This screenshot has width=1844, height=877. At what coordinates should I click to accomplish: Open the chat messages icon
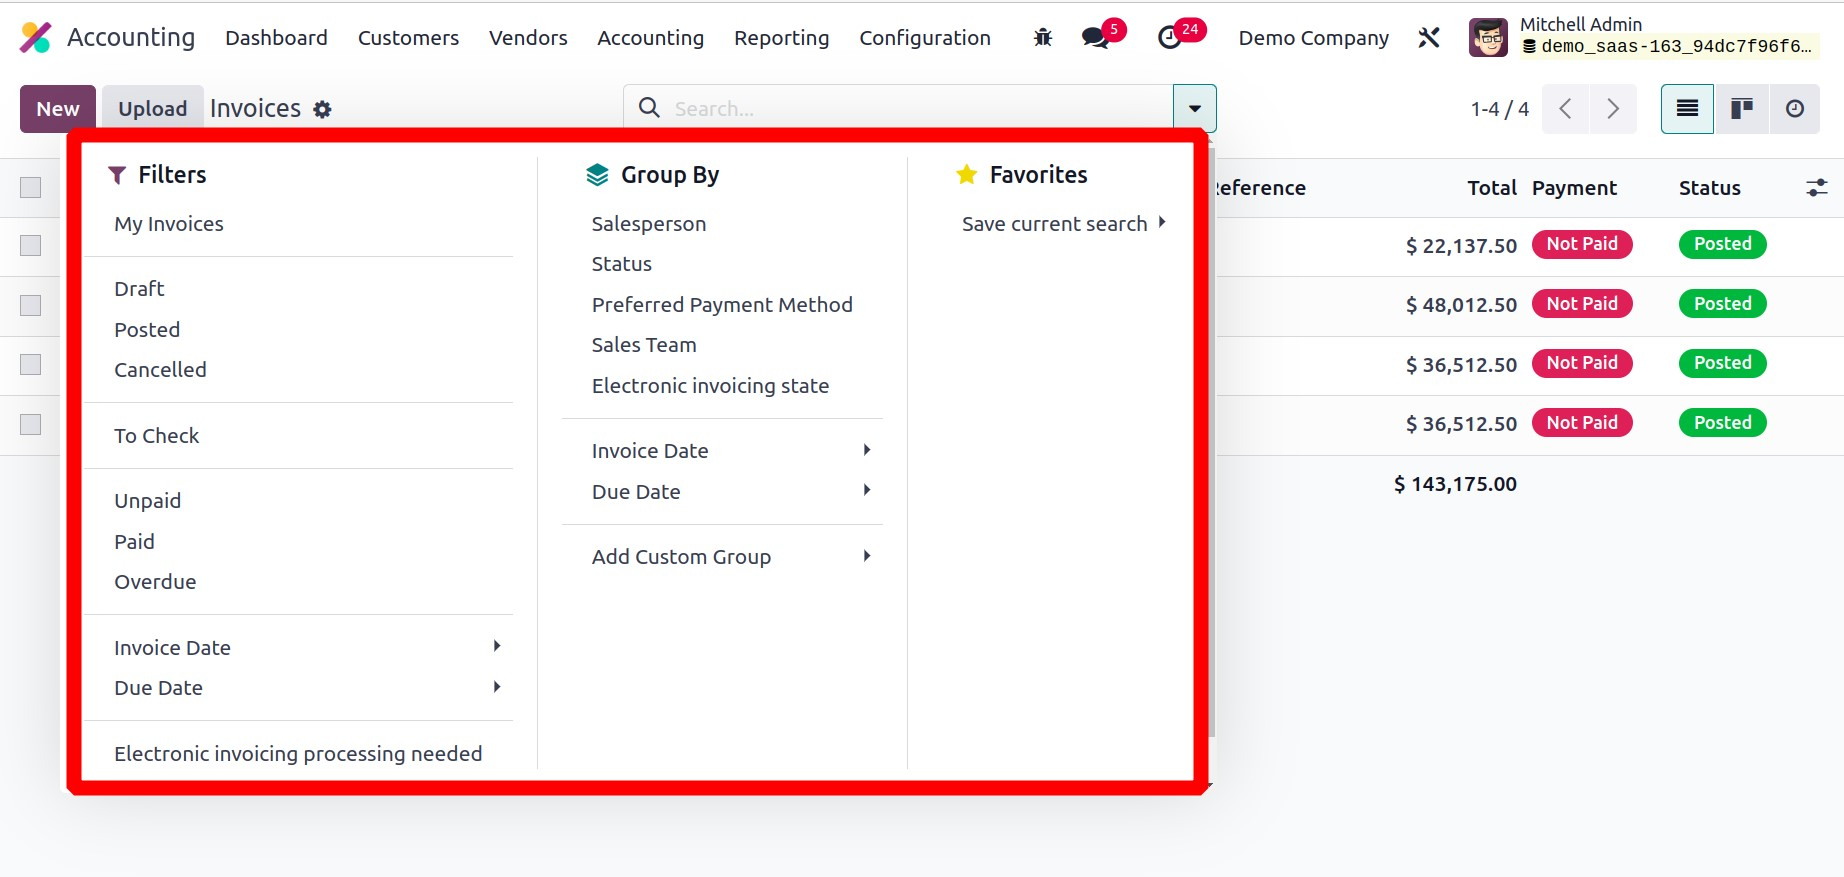(1096, 38)
